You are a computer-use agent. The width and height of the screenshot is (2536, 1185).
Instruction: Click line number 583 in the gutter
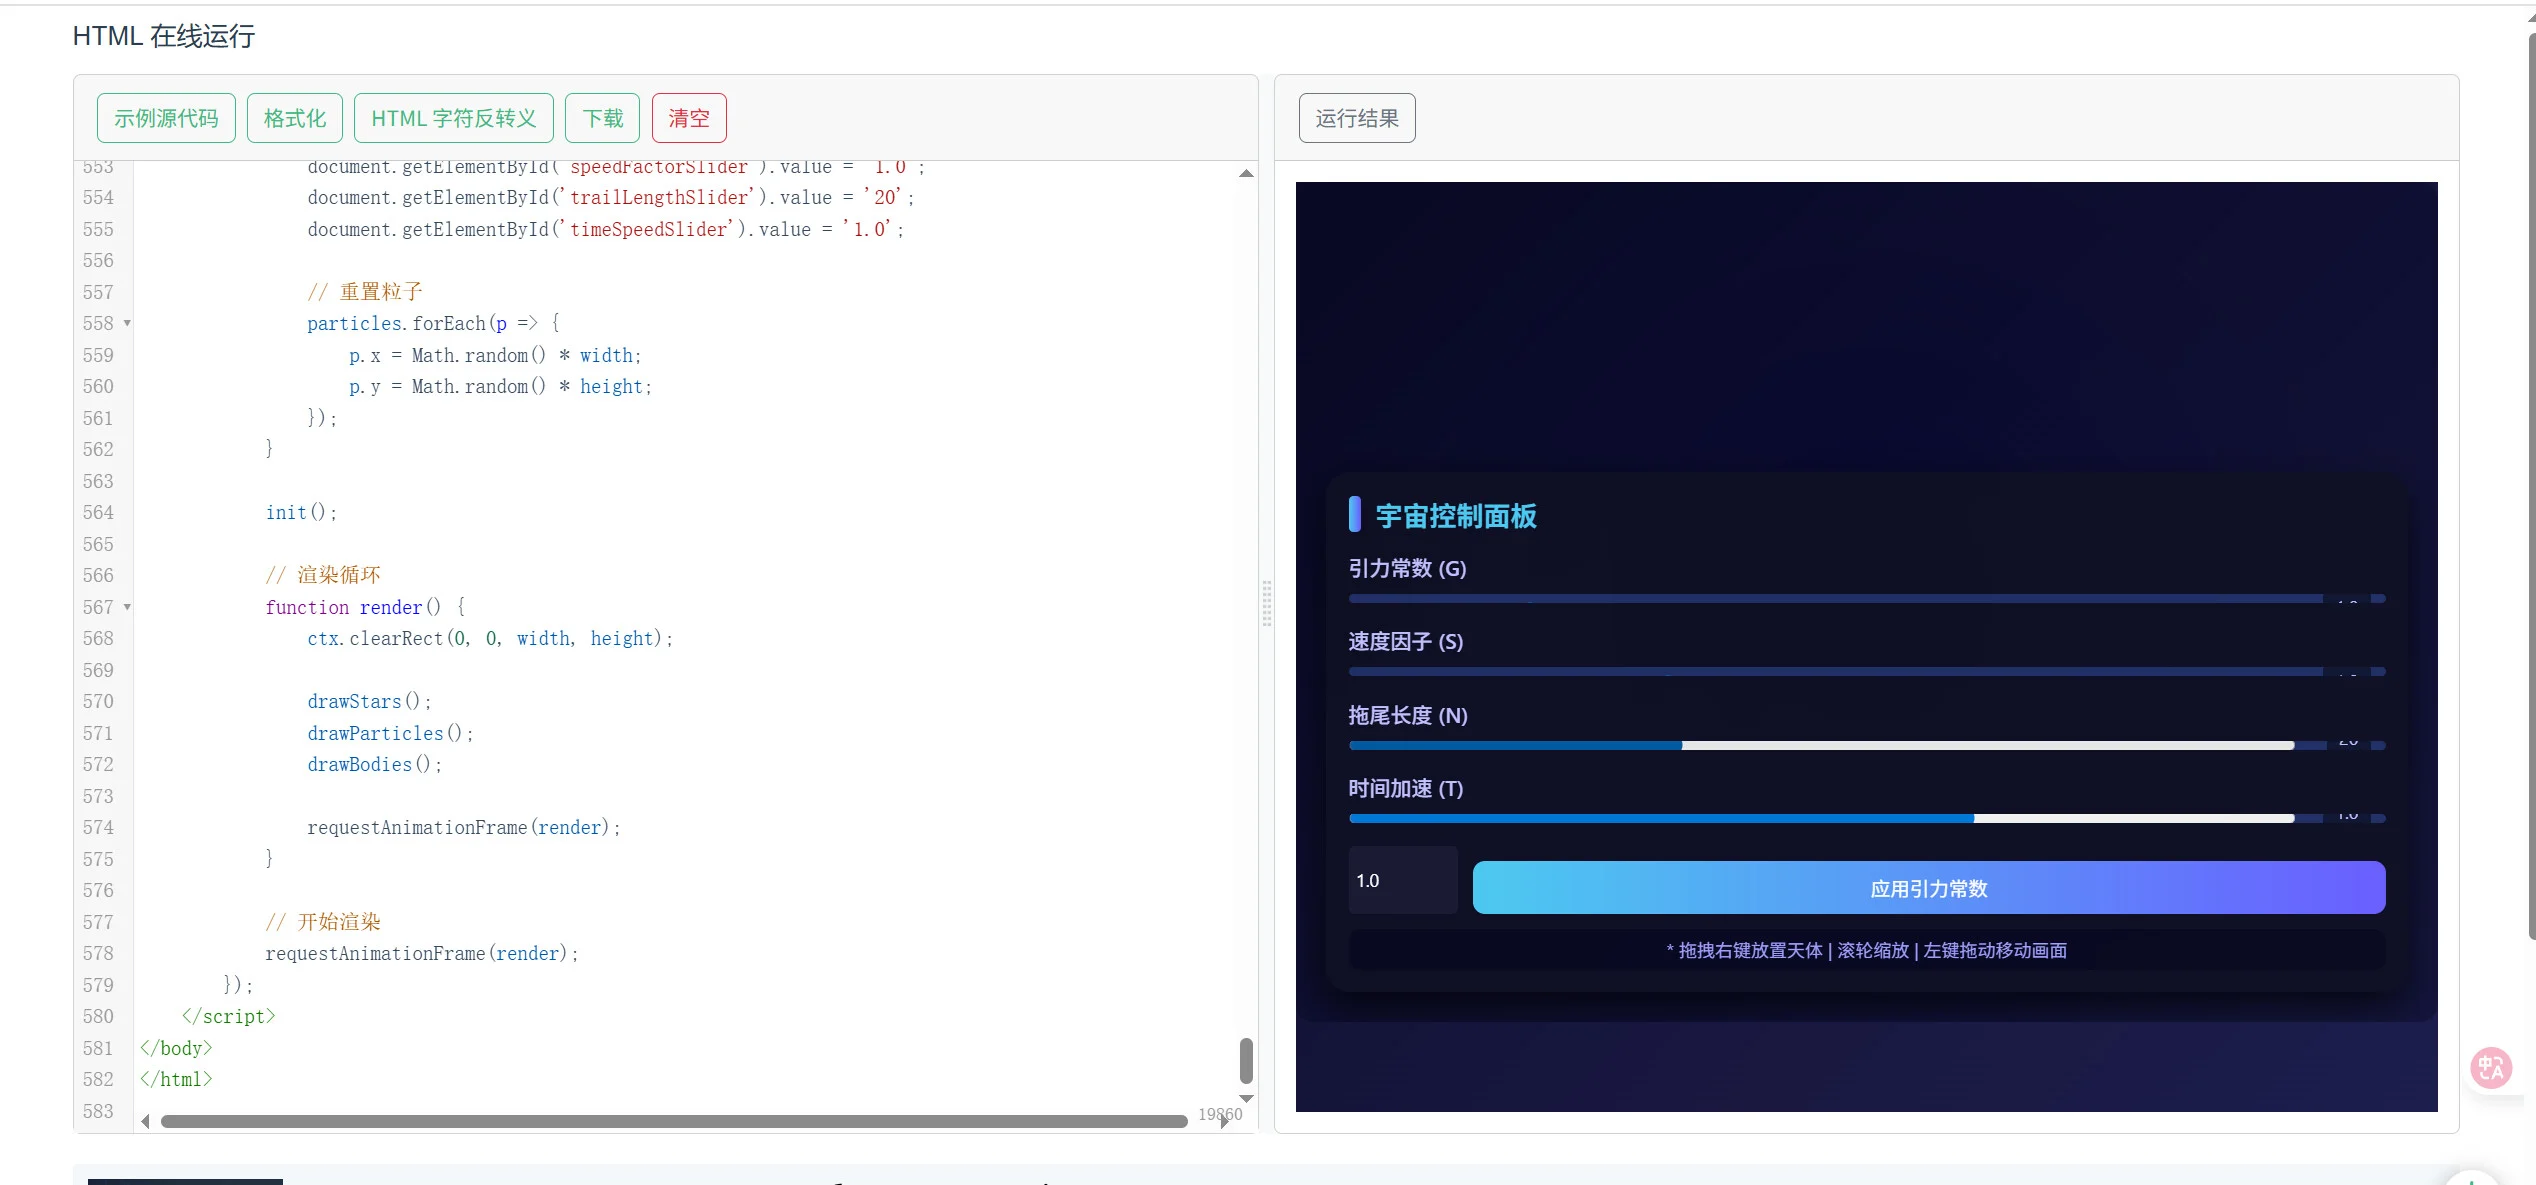(x=98, y=1111)
